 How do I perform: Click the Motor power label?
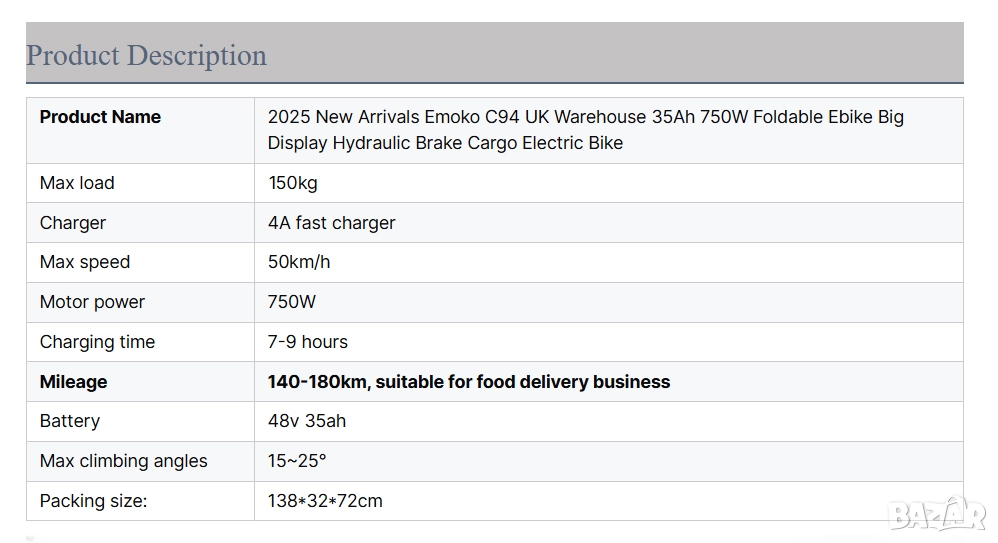(x=92, y=302)
